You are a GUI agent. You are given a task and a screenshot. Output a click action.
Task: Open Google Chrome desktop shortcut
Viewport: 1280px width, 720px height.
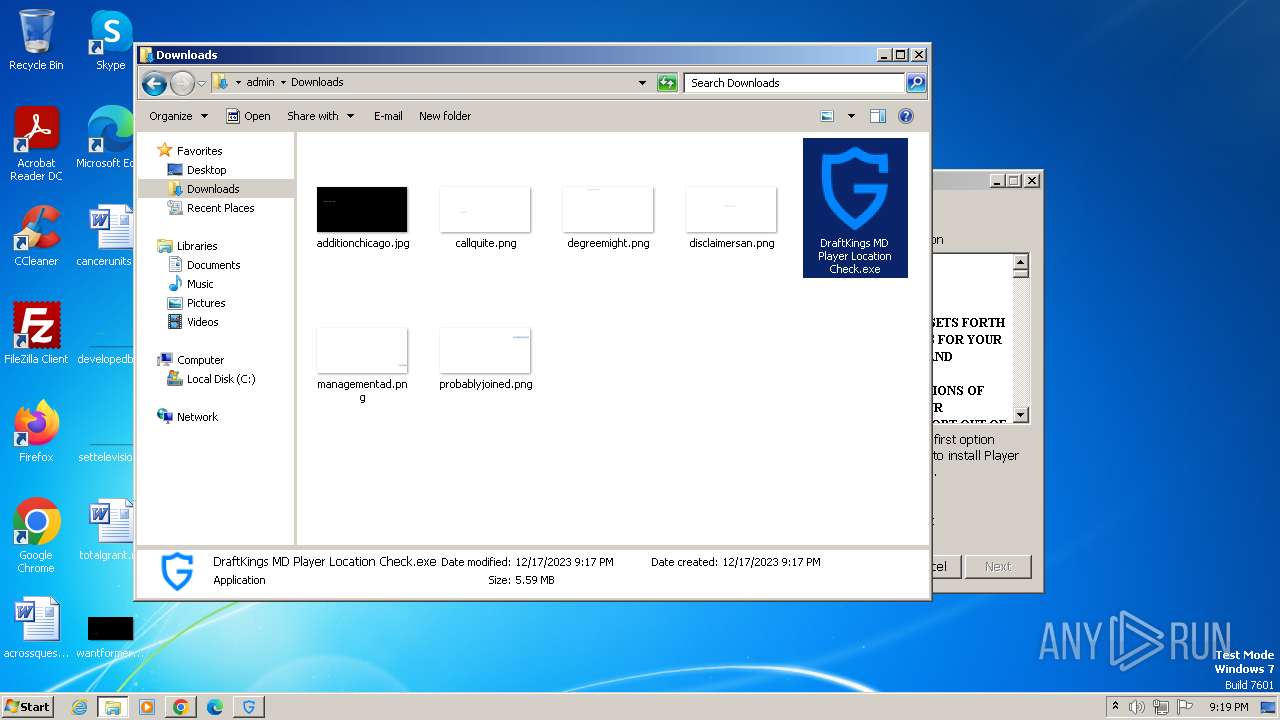(x=36, y=536)
